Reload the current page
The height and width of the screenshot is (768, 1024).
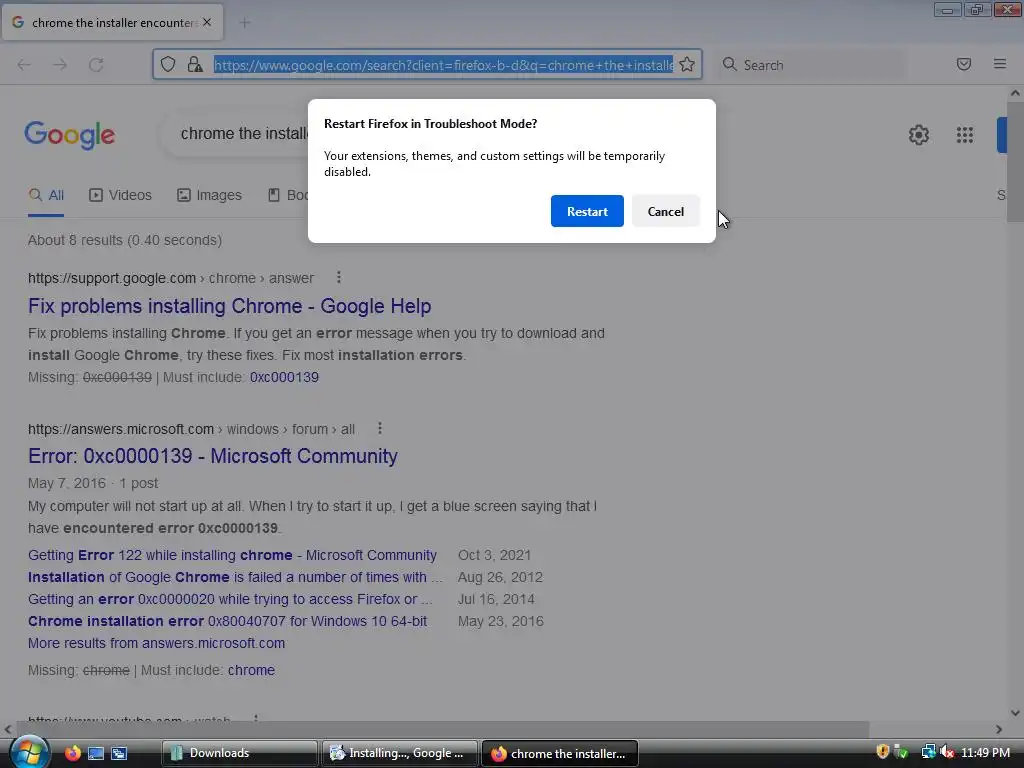96,65
